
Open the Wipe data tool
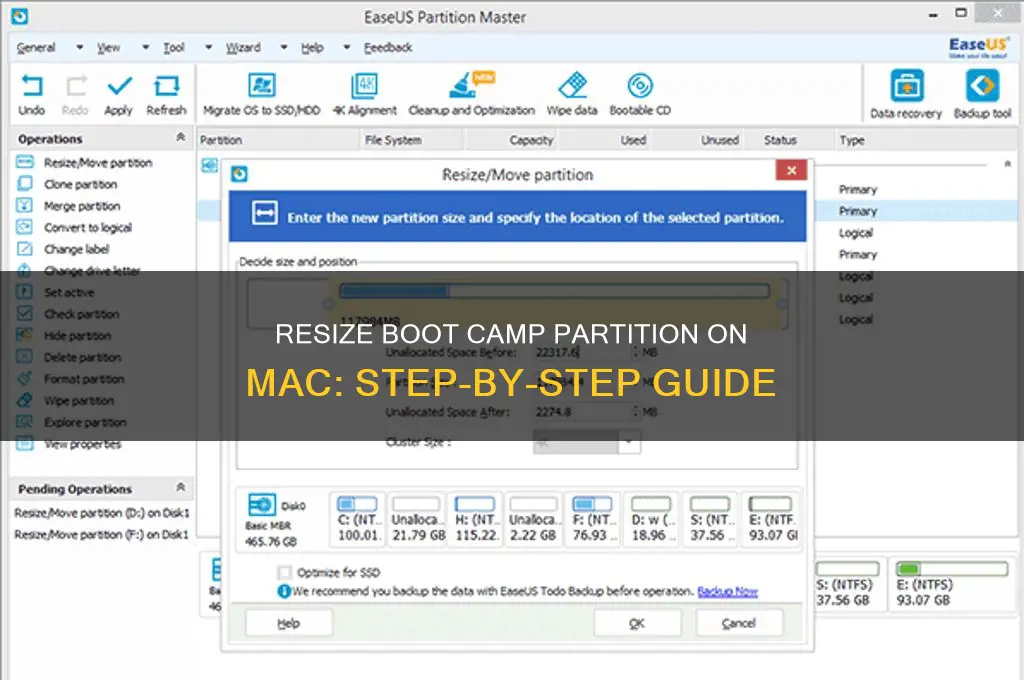[572, 95]
